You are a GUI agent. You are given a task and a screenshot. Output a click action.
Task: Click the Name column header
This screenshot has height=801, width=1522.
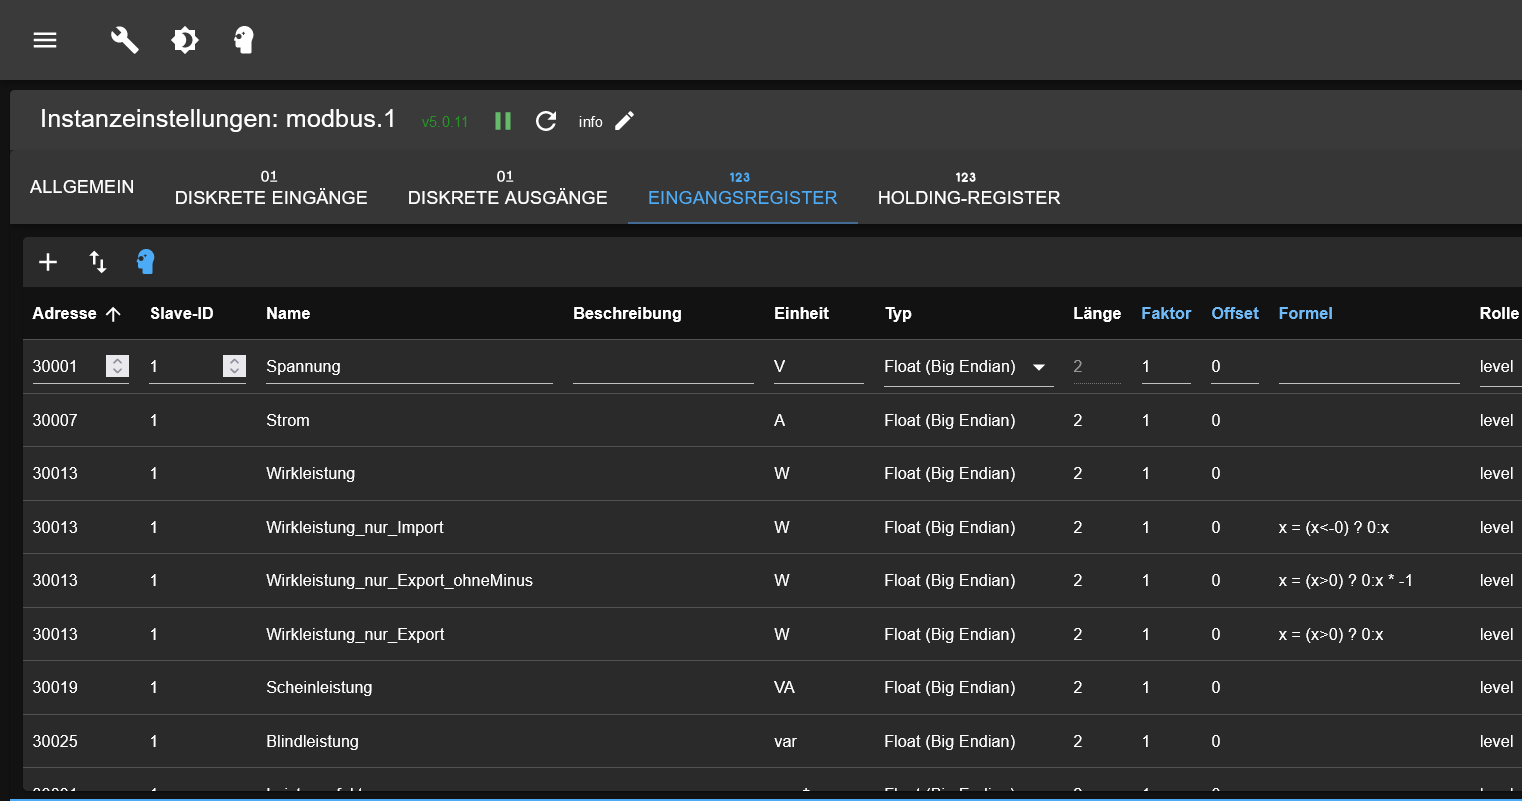click(x=288, y=314)
